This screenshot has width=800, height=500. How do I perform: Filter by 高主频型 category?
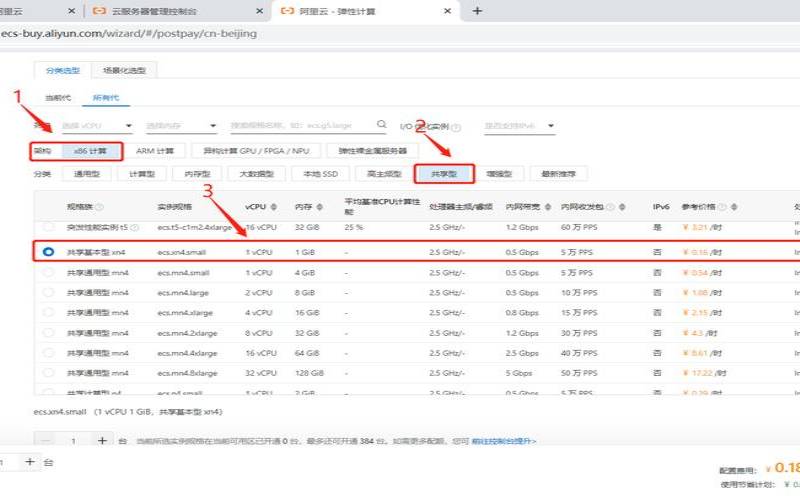[384, 174]
